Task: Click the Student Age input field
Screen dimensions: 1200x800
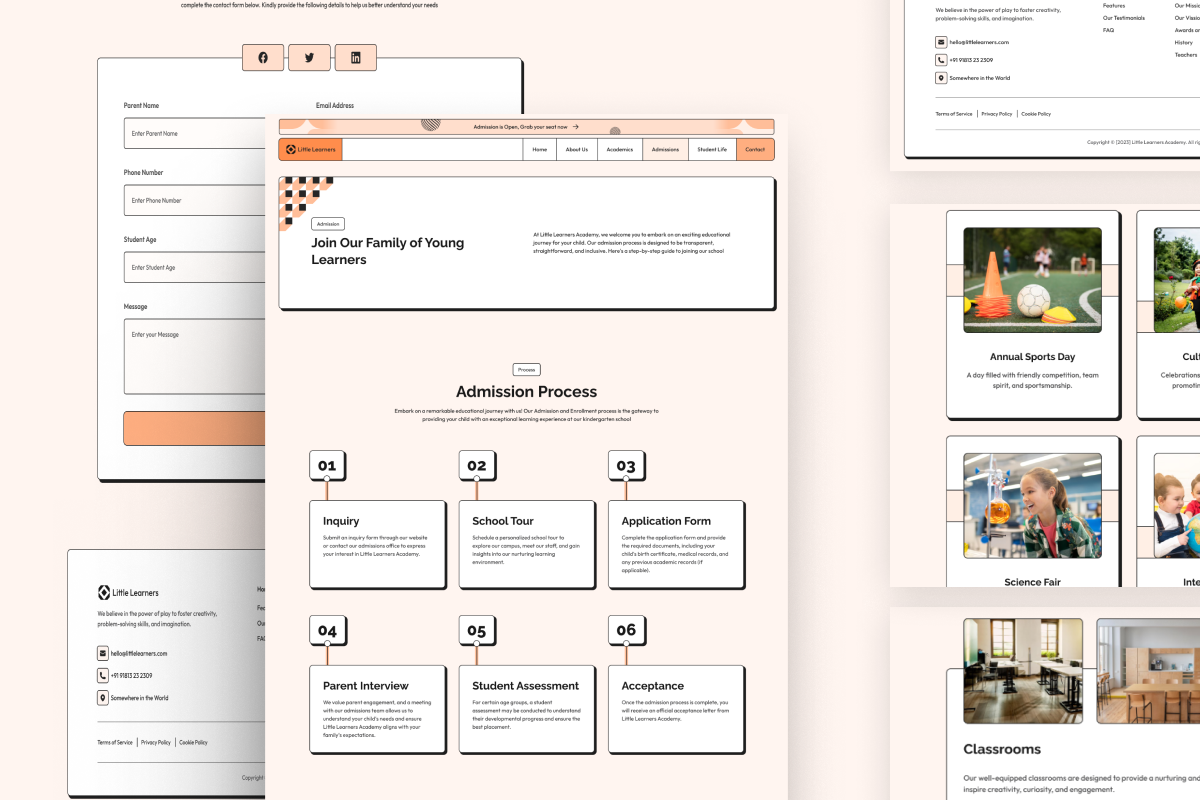Action: tap(194, 267)
